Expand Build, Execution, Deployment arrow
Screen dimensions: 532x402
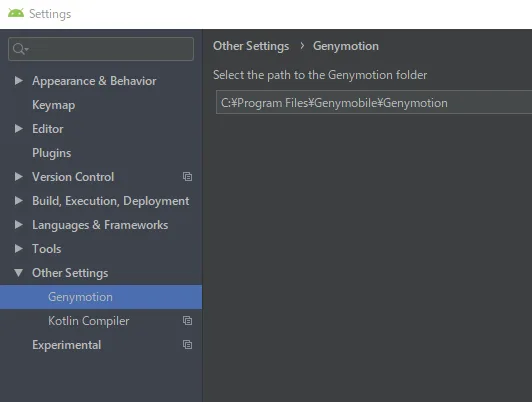click(x=19, y=200)
